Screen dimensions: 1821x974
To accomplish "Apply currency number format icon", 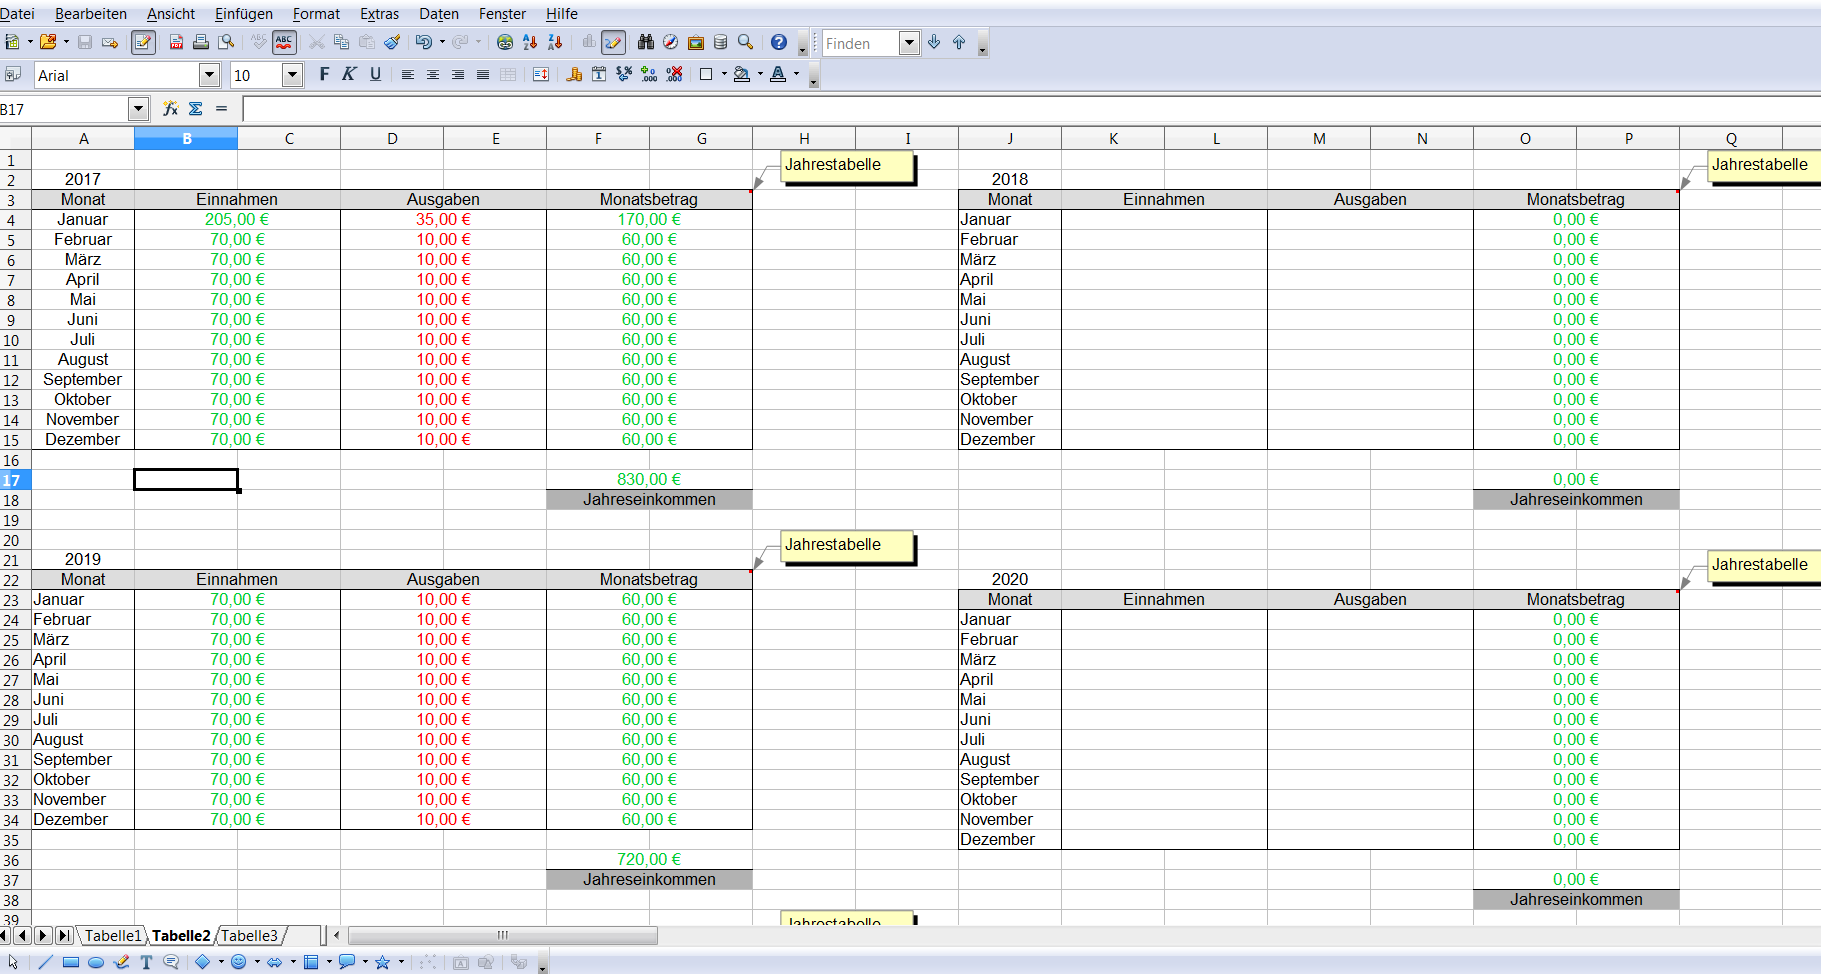I will click(574, 75).
